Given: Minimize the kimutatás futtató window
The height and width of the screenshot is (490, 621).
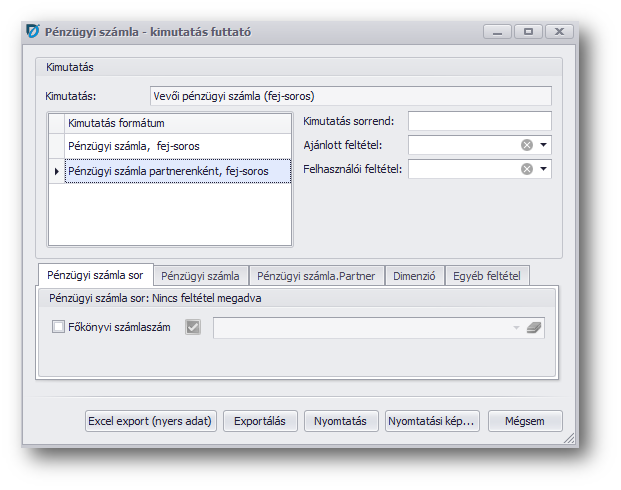Looking at the screenshot, I should tap(497, 32).
